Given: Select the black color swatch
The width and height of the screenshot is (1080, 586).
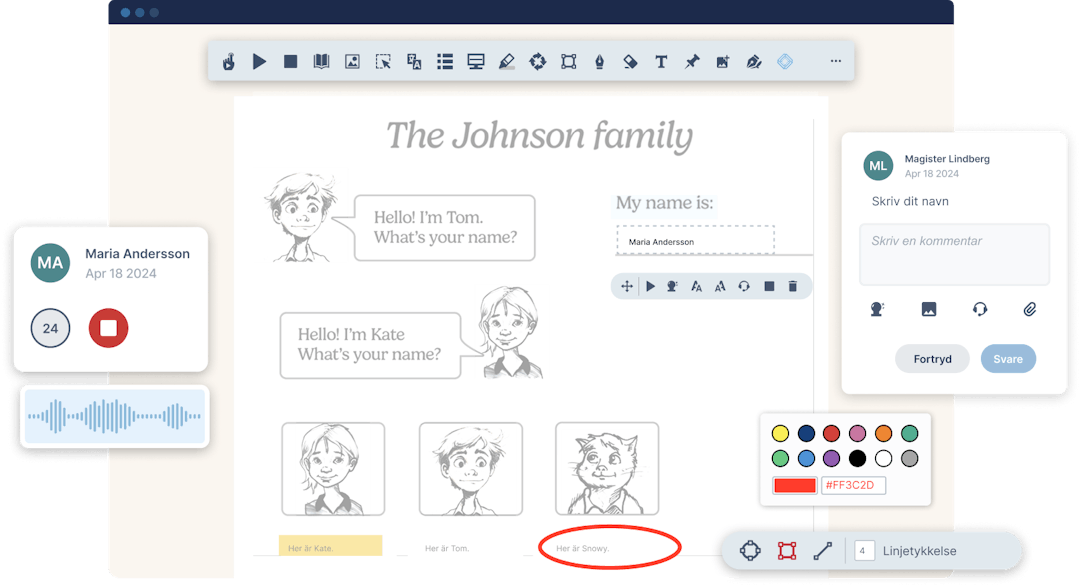Looking at the screenshot, I should click(x=856, y=458).
